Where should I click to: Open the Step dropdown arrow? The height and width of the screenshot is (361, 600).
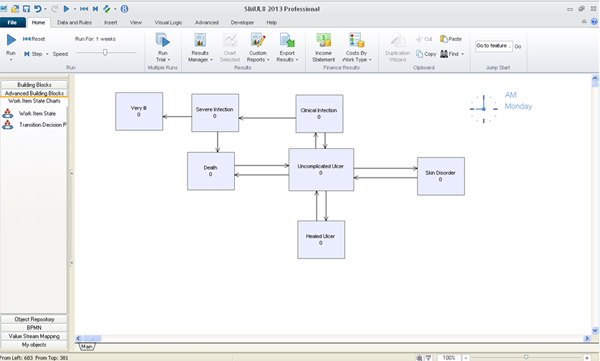pyautogui.click(x=47, y=54)
